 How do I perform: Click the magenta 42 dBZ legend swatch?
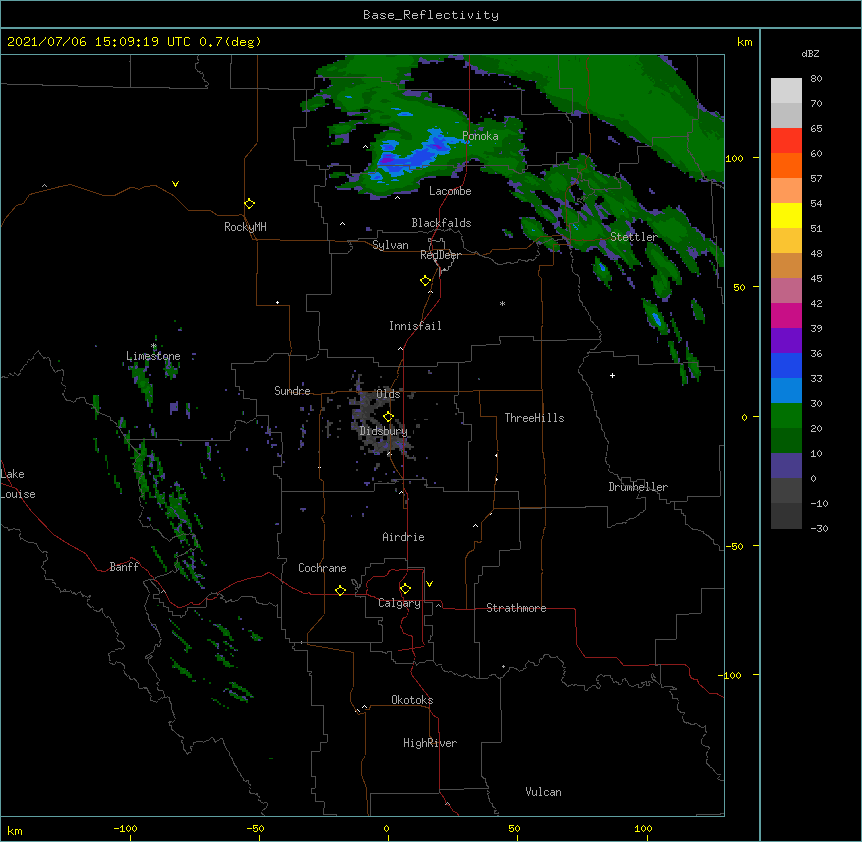(x=786, y=315)
